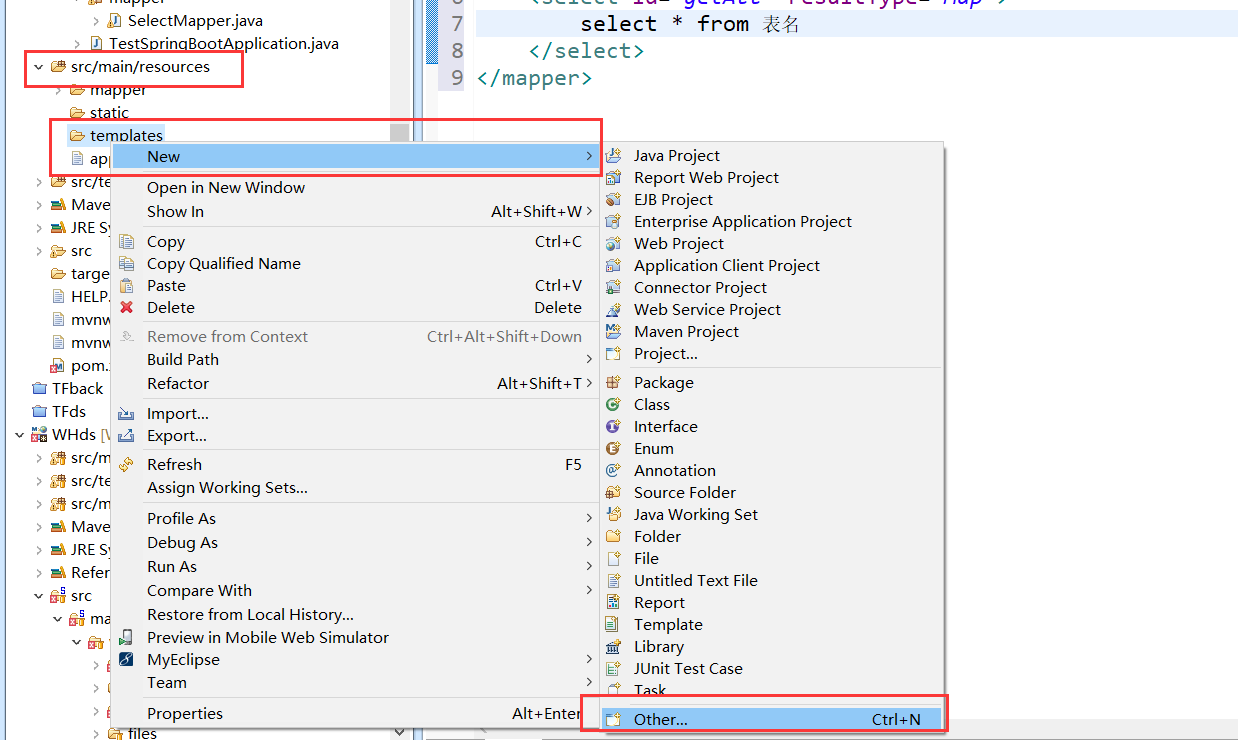
Task: Click the Library icon
Action: pos(614,646)
